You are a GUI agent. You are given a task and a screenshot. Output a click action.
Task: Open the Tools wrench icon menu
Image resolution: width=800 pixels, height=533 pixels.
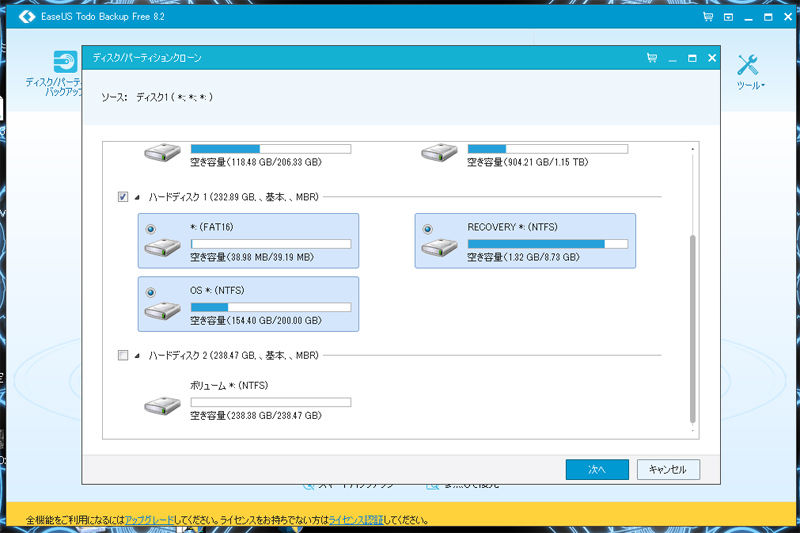point(747,65)
